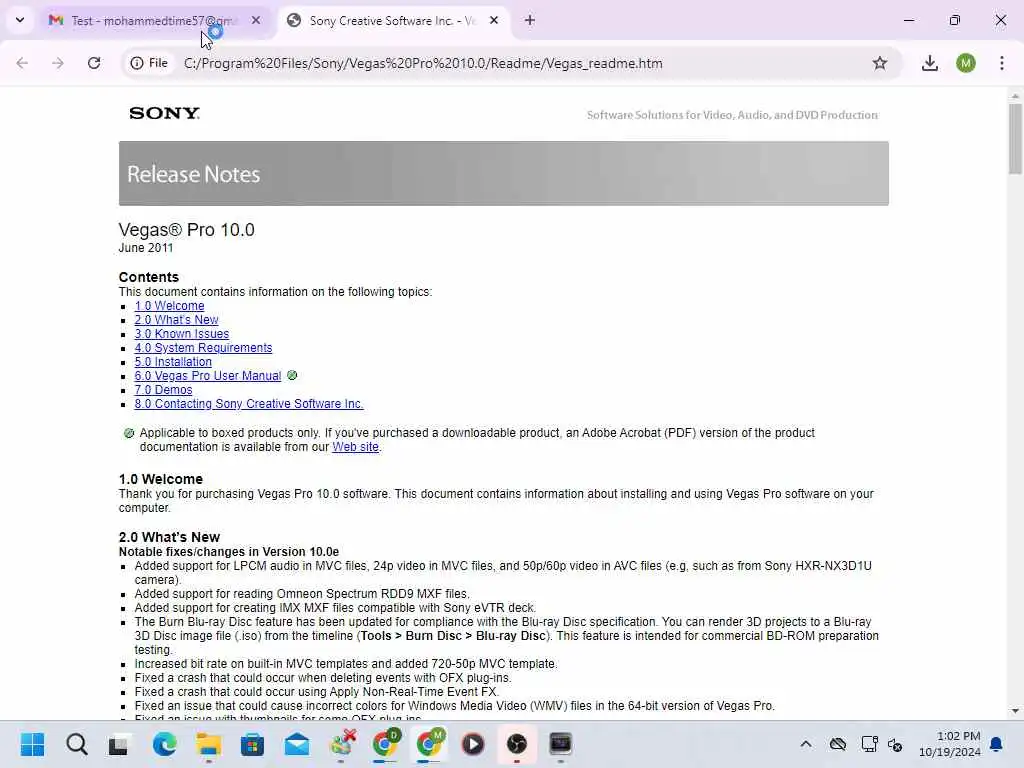Close the Sony Creative Software tab

tap(494, 21)
